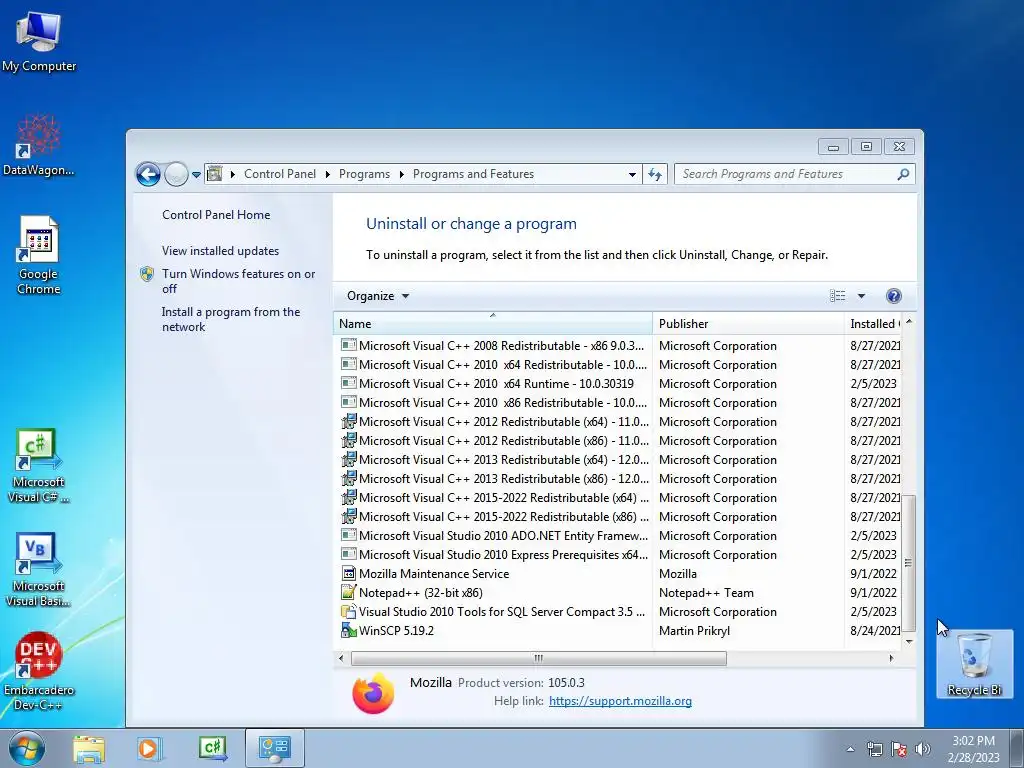Select Visual Studio 2010 Tools for SQL Server Compact

[x=620, y=612]
